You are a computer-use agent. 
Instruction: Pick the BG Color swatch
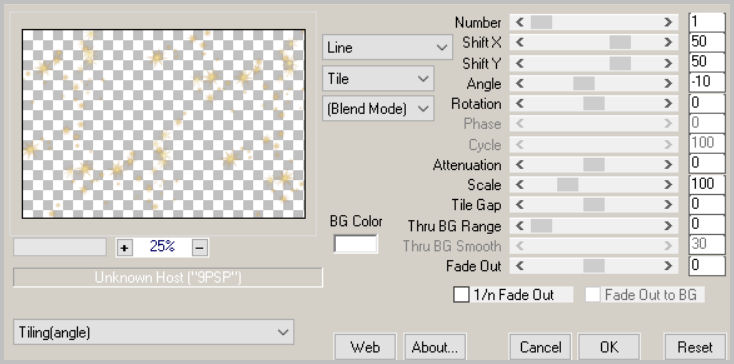(x=355, y=244)
